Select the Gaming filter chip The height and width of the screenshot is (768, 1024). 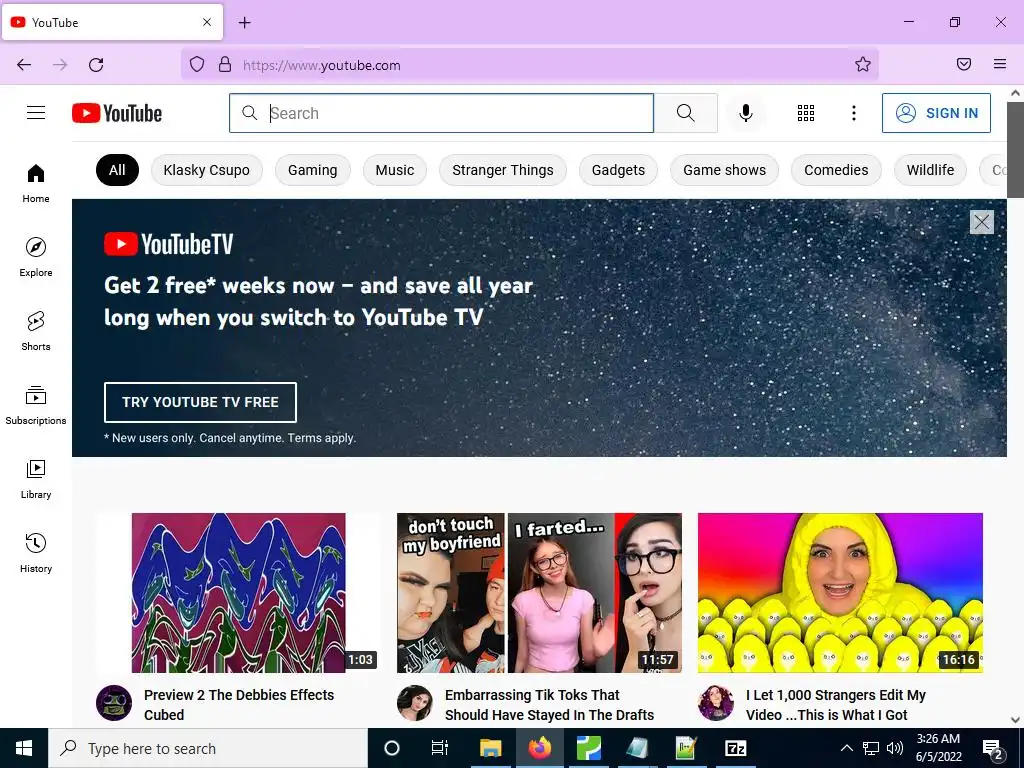[313, 170]
